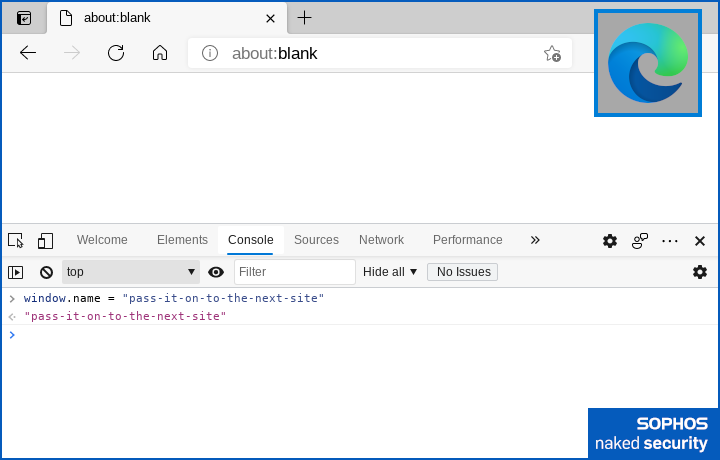This screenshot has height=460, width=720.
Task: Toggle the live expression eye icon
Action: [x=216, y=272]
